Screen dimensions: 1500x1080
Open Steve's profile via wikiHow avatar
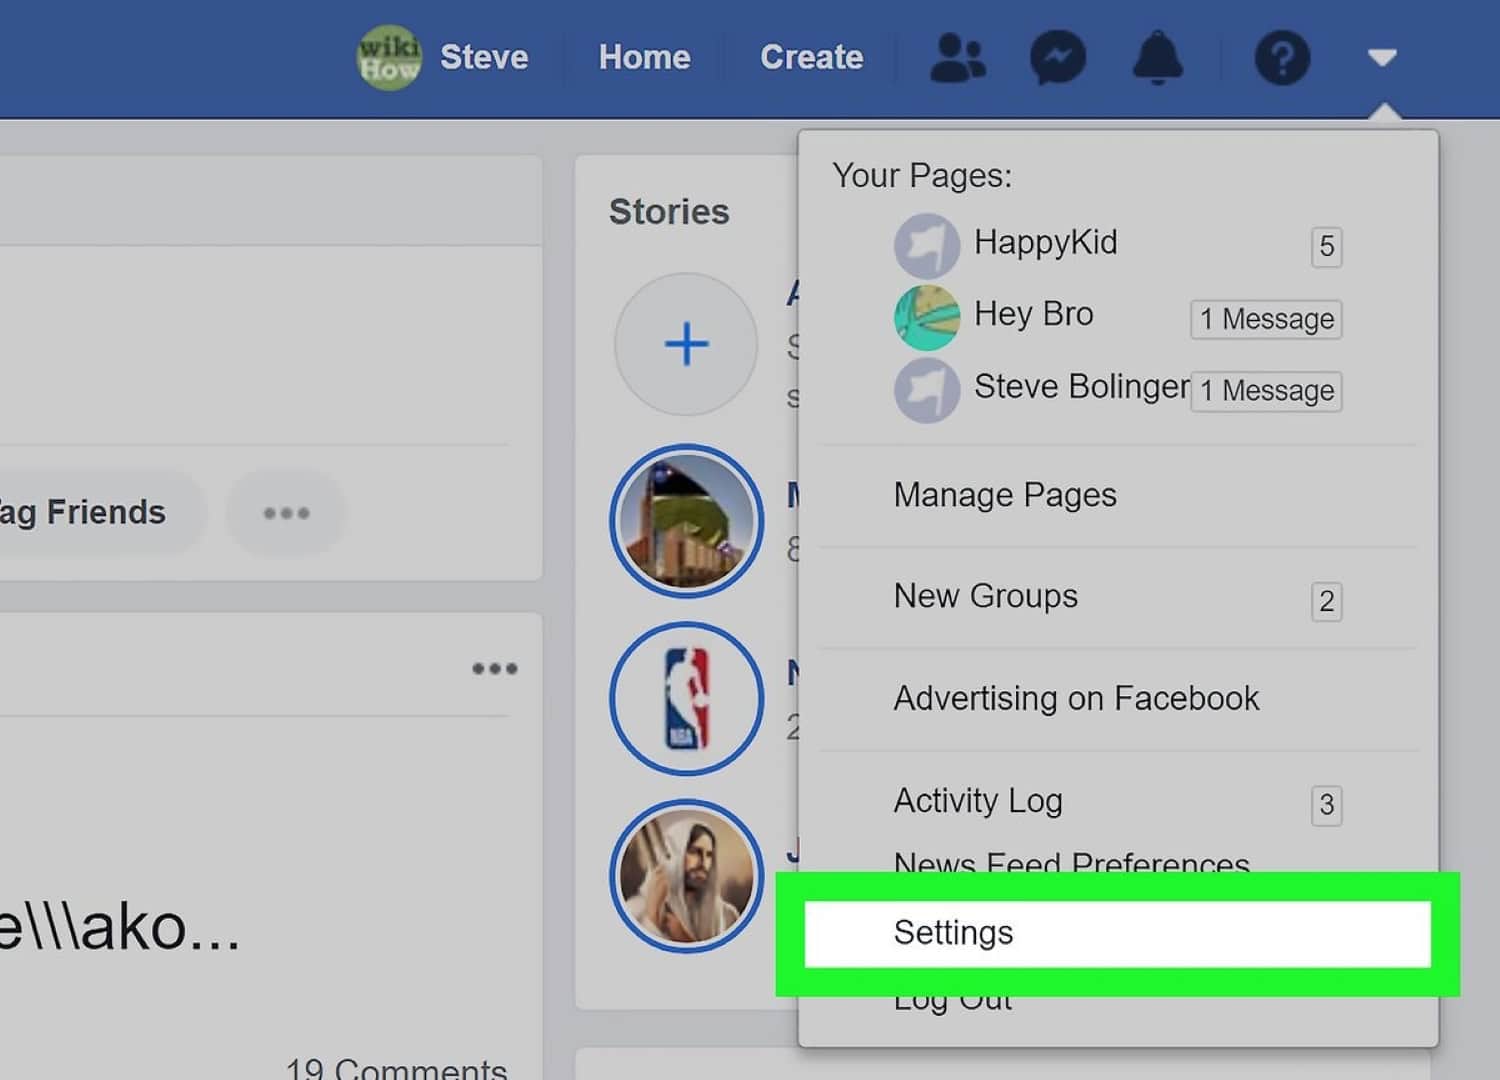click(389, 58)
